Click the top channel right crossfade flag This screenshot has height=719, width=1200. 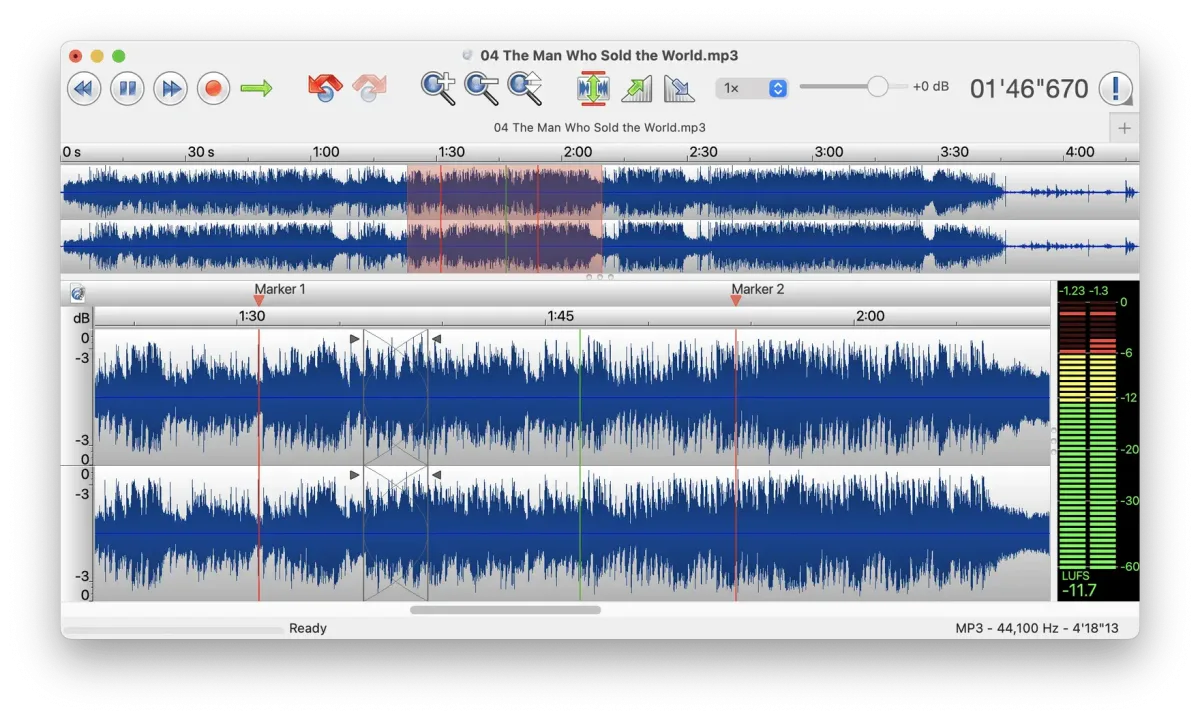tap(436, 339)
